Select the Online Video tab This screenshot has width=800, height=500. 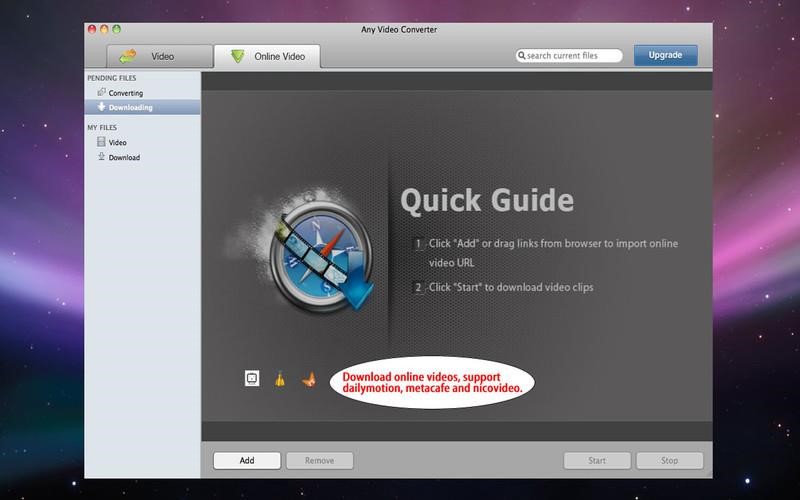pos(267,56)
